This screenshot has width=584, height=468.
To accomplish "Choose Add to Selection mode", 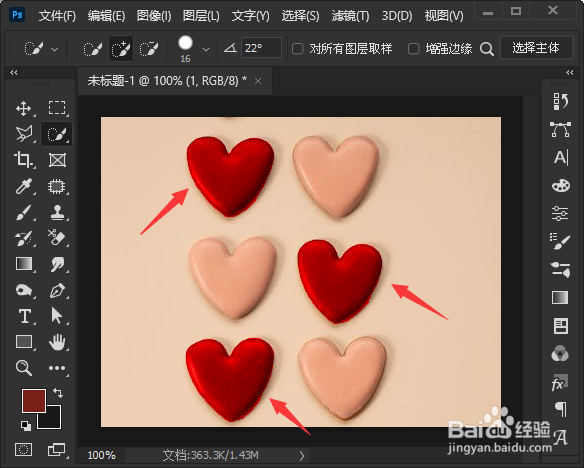I will [121, 49].
